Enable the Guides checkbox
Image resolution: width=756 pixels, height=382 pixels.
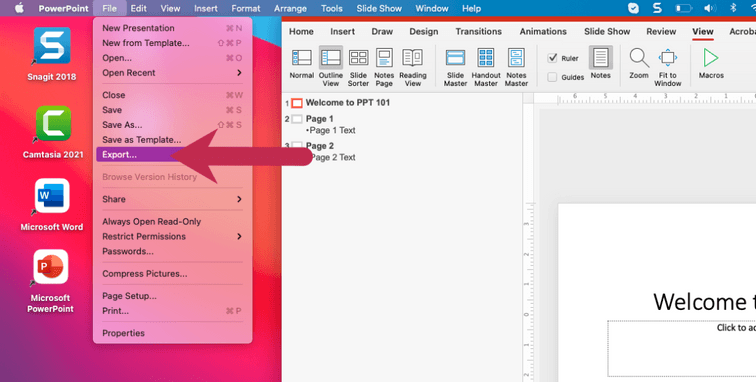(x=553, y=77)
